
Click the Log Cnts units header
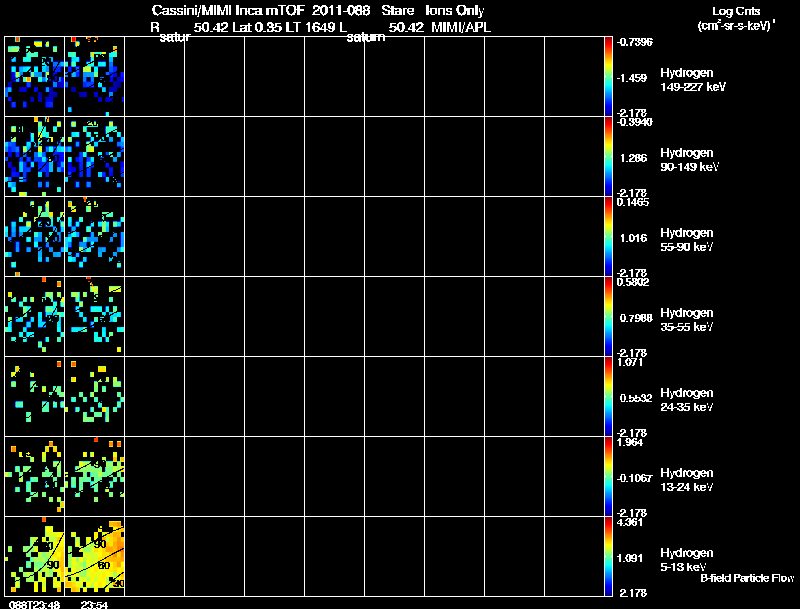736,19
